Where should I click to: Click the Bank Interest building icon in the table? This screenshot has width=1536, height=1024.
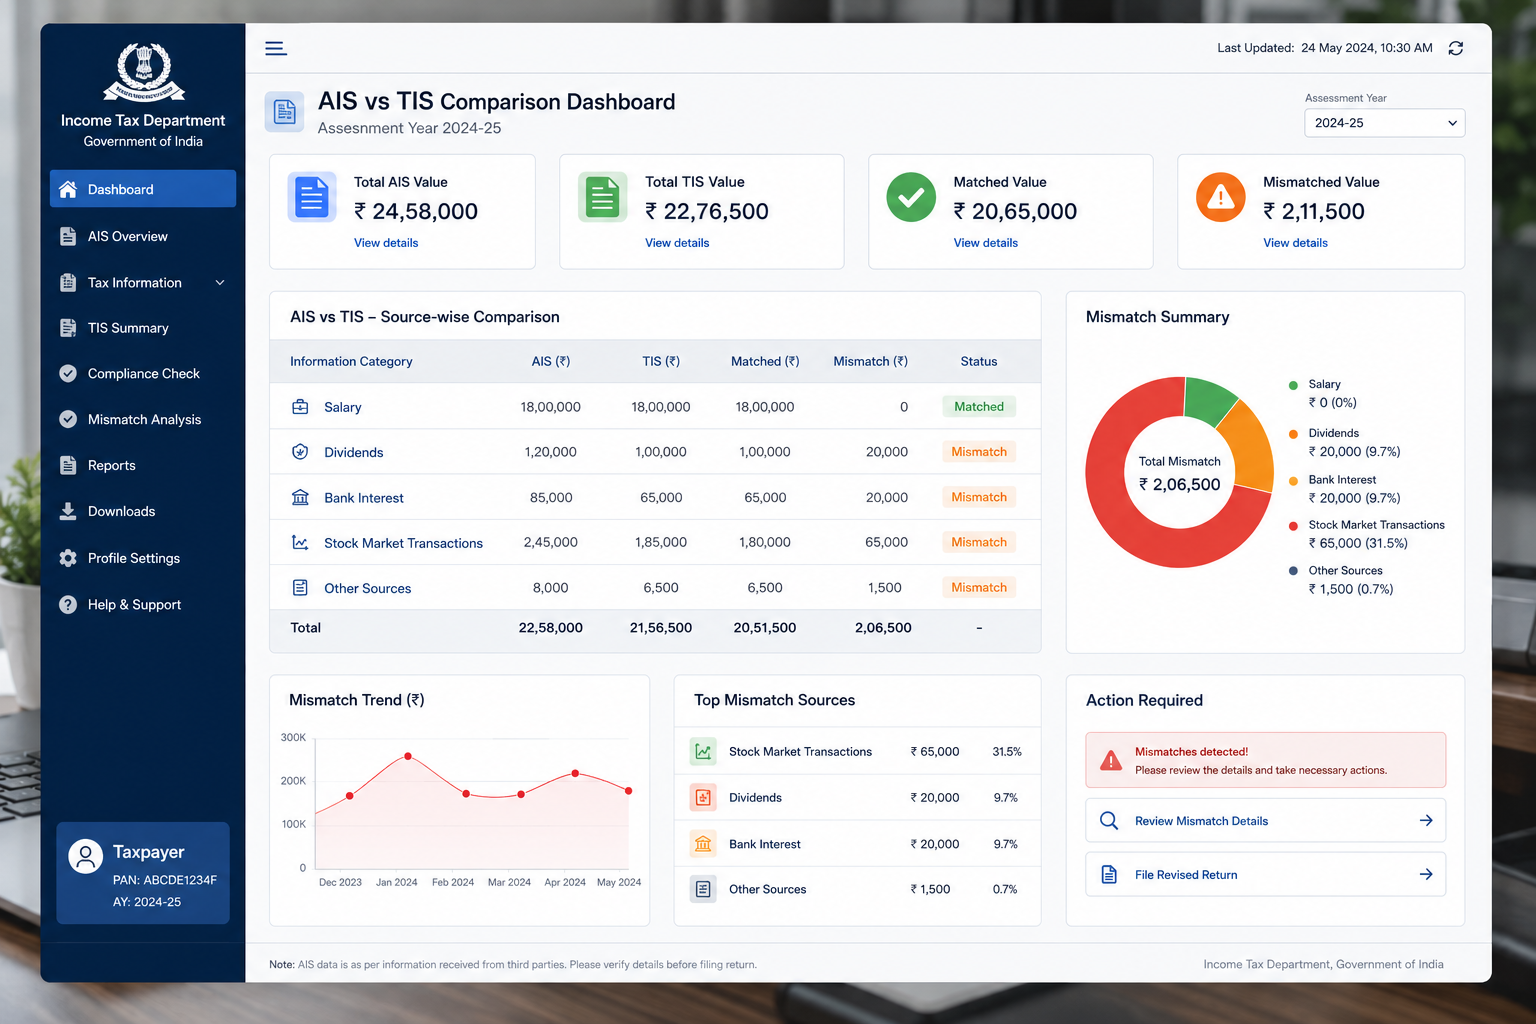pos(300,497)
